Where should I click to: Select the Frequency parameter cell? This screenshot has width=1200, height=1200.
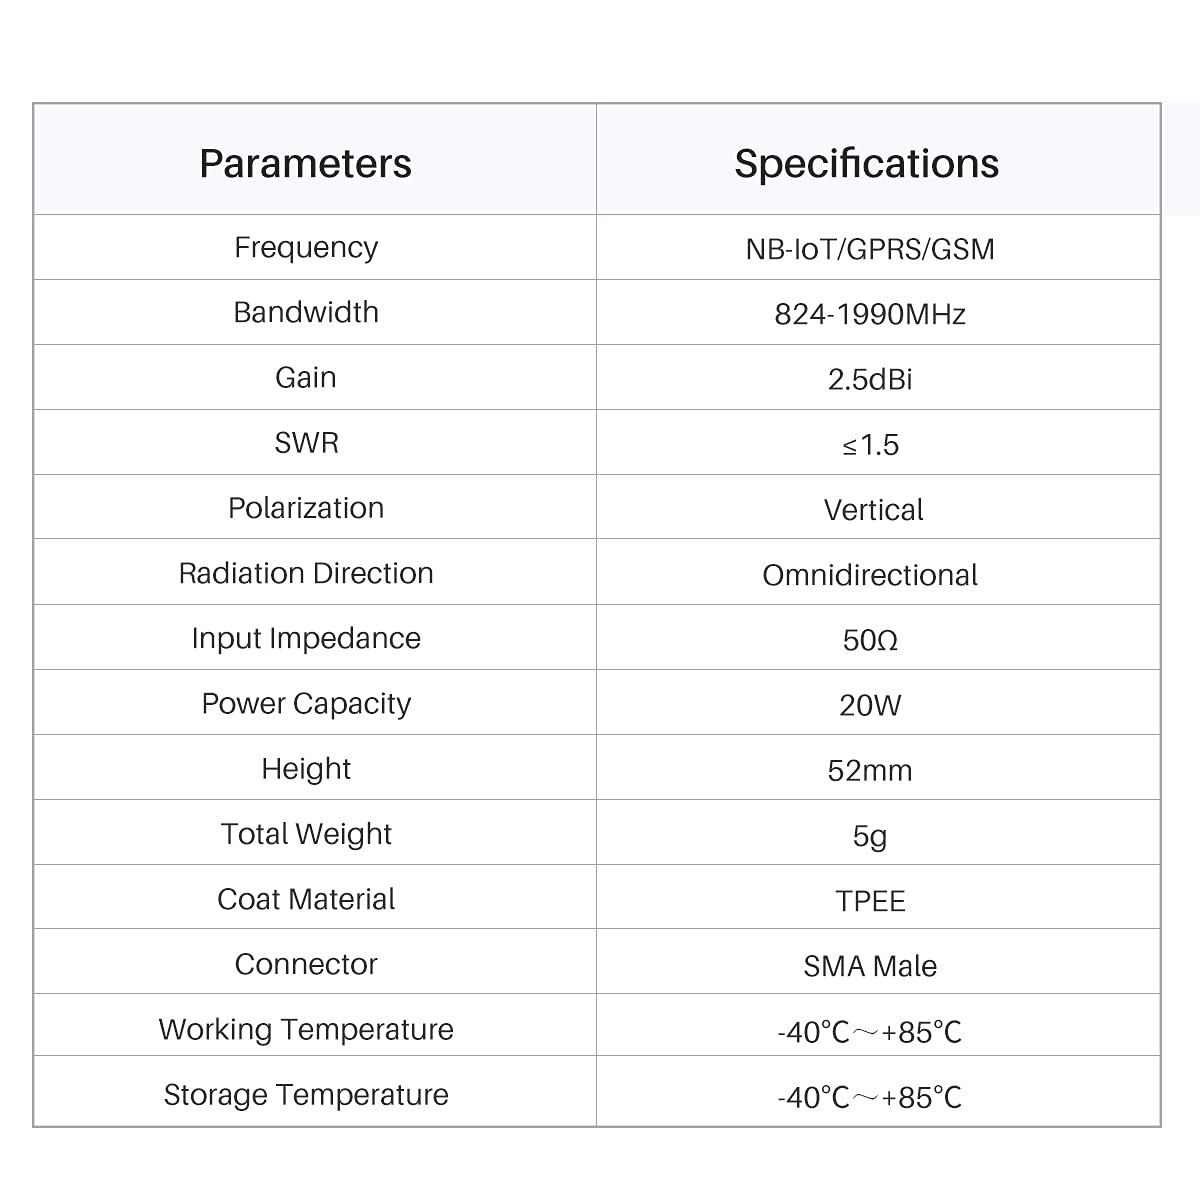(x=306, y=247)
